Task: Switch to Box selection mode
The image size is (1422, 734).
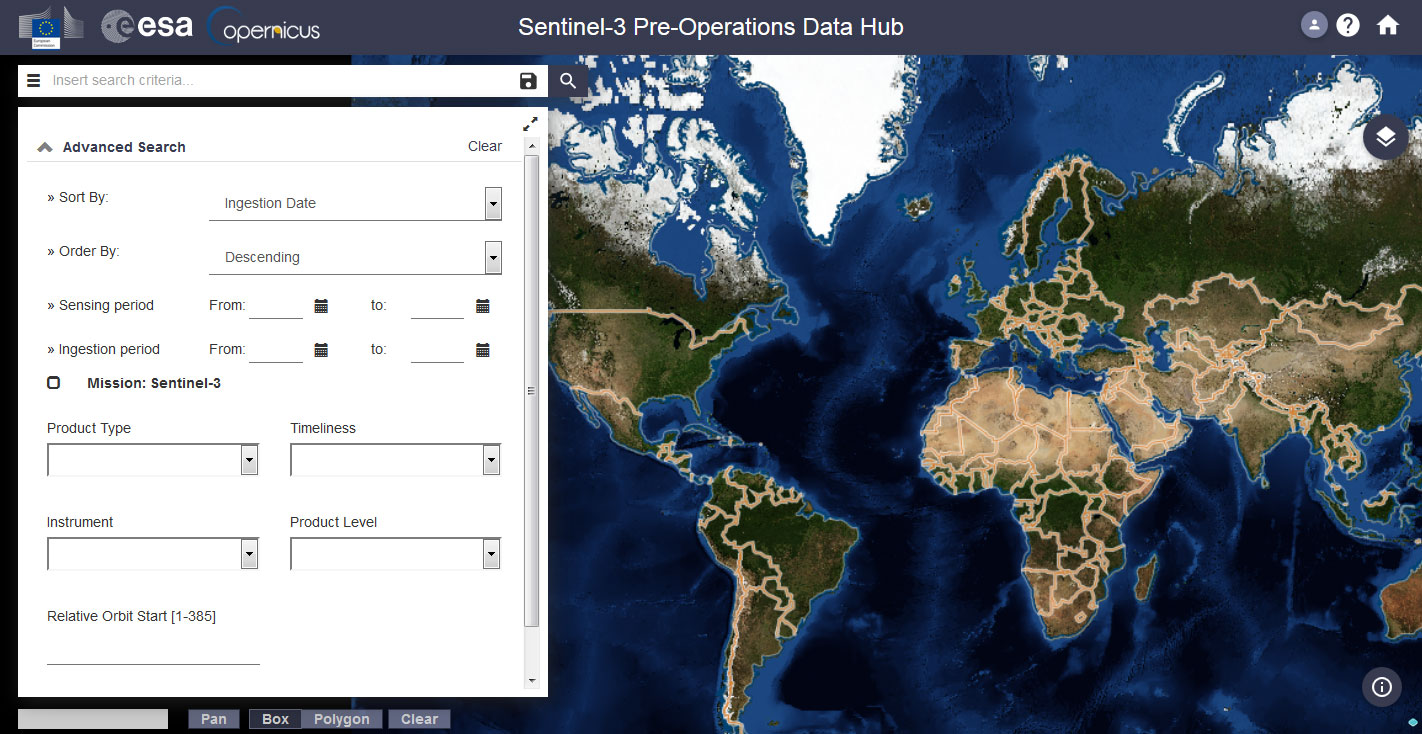Action: pos(275,719)
